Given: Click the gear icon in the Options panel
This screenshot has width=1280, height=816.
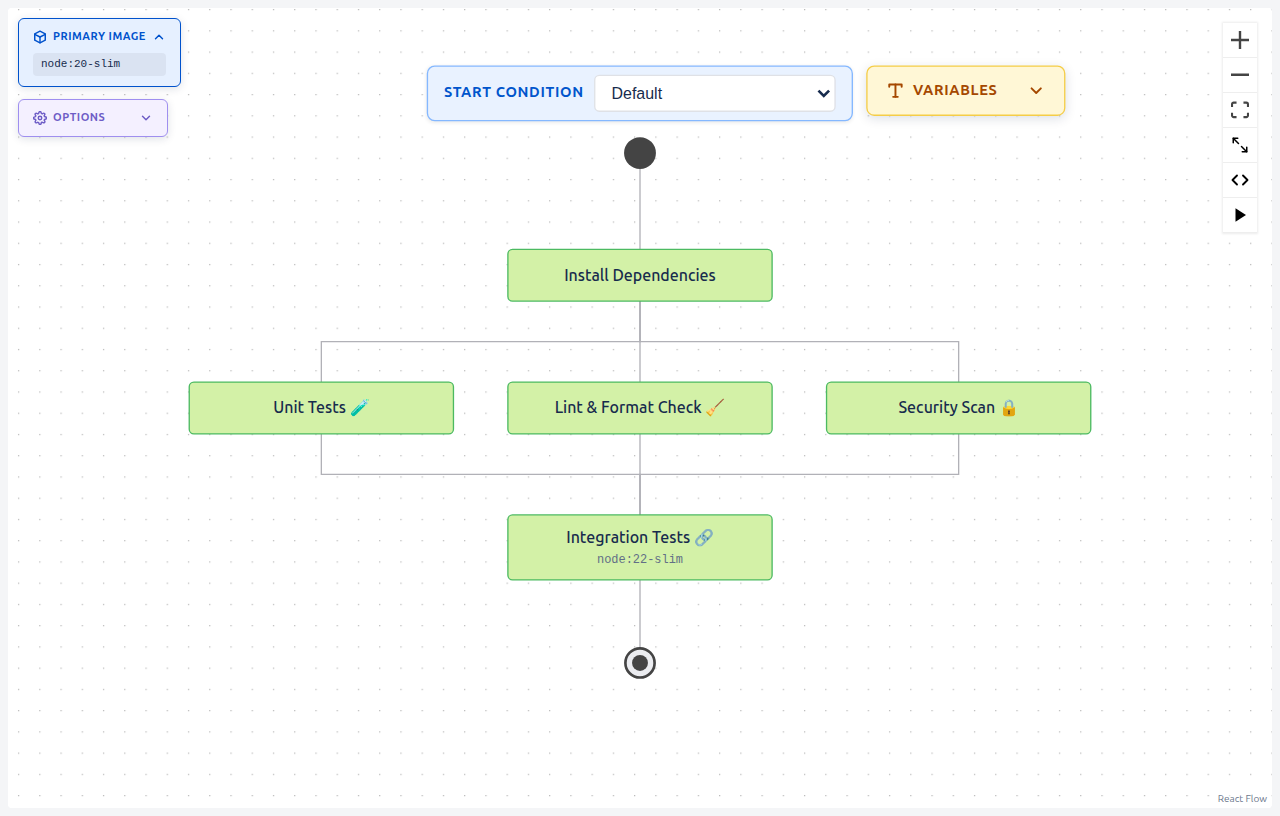Looking at the screenshot, I should click(38, 117).
